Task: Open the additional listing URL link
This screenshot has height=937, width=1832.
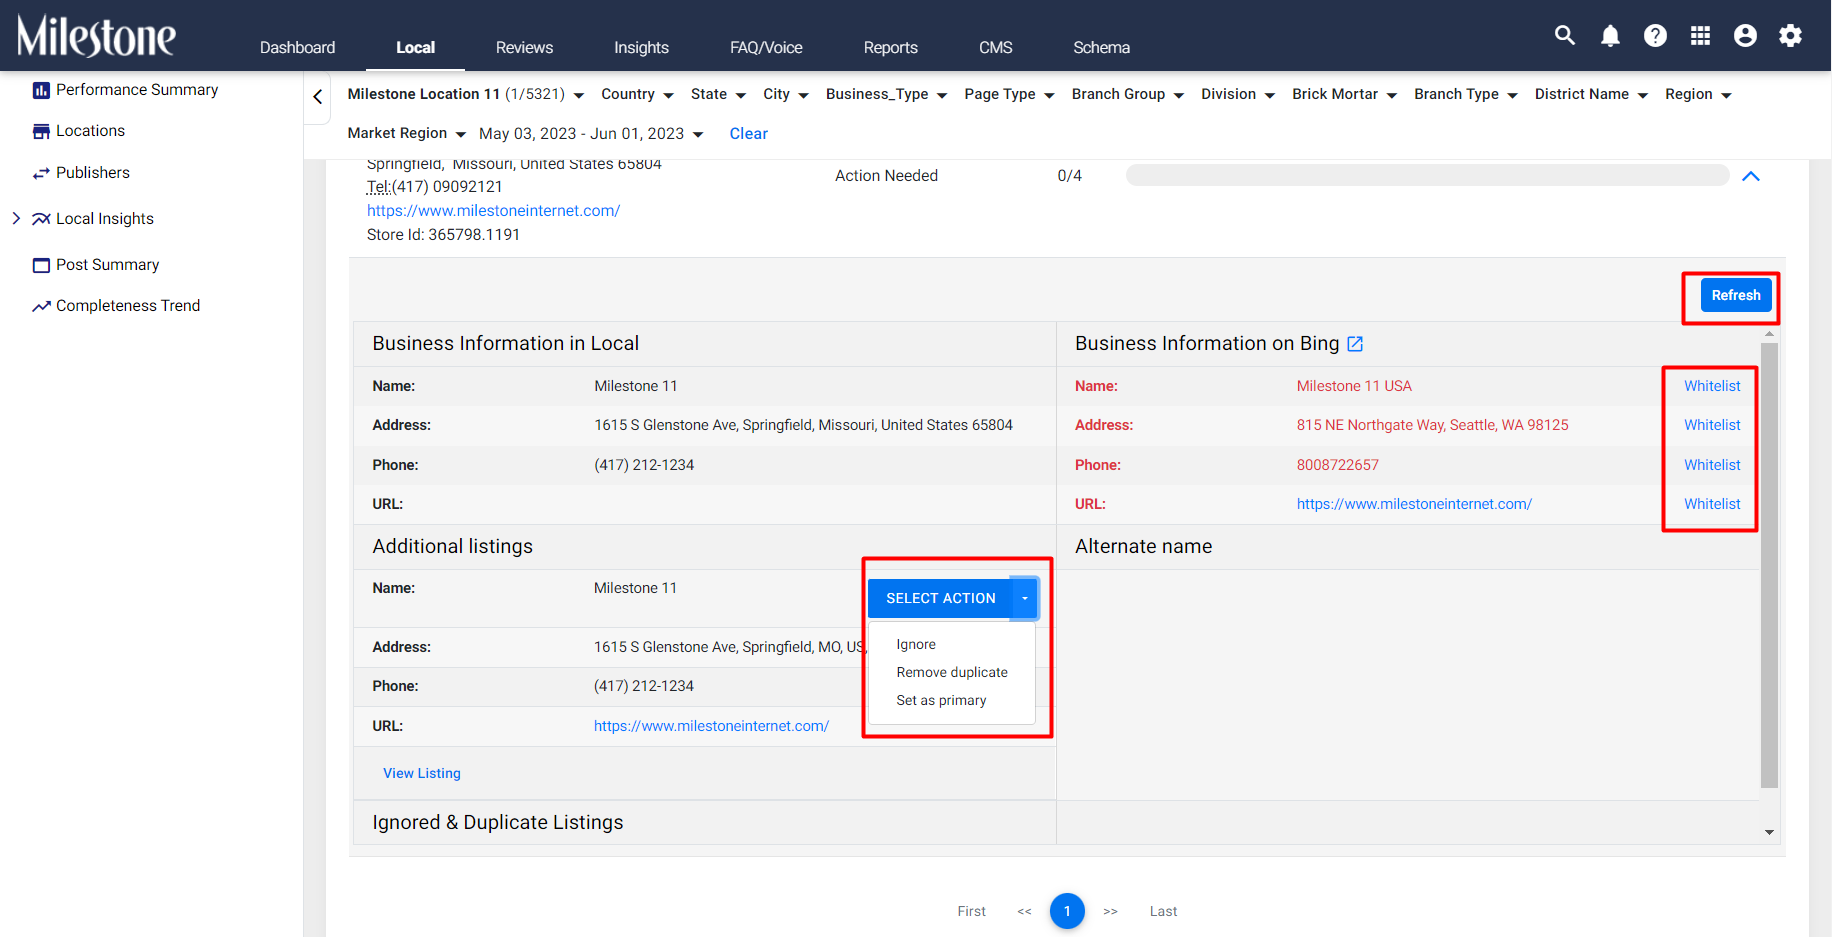Action: (x=711, y=726)
